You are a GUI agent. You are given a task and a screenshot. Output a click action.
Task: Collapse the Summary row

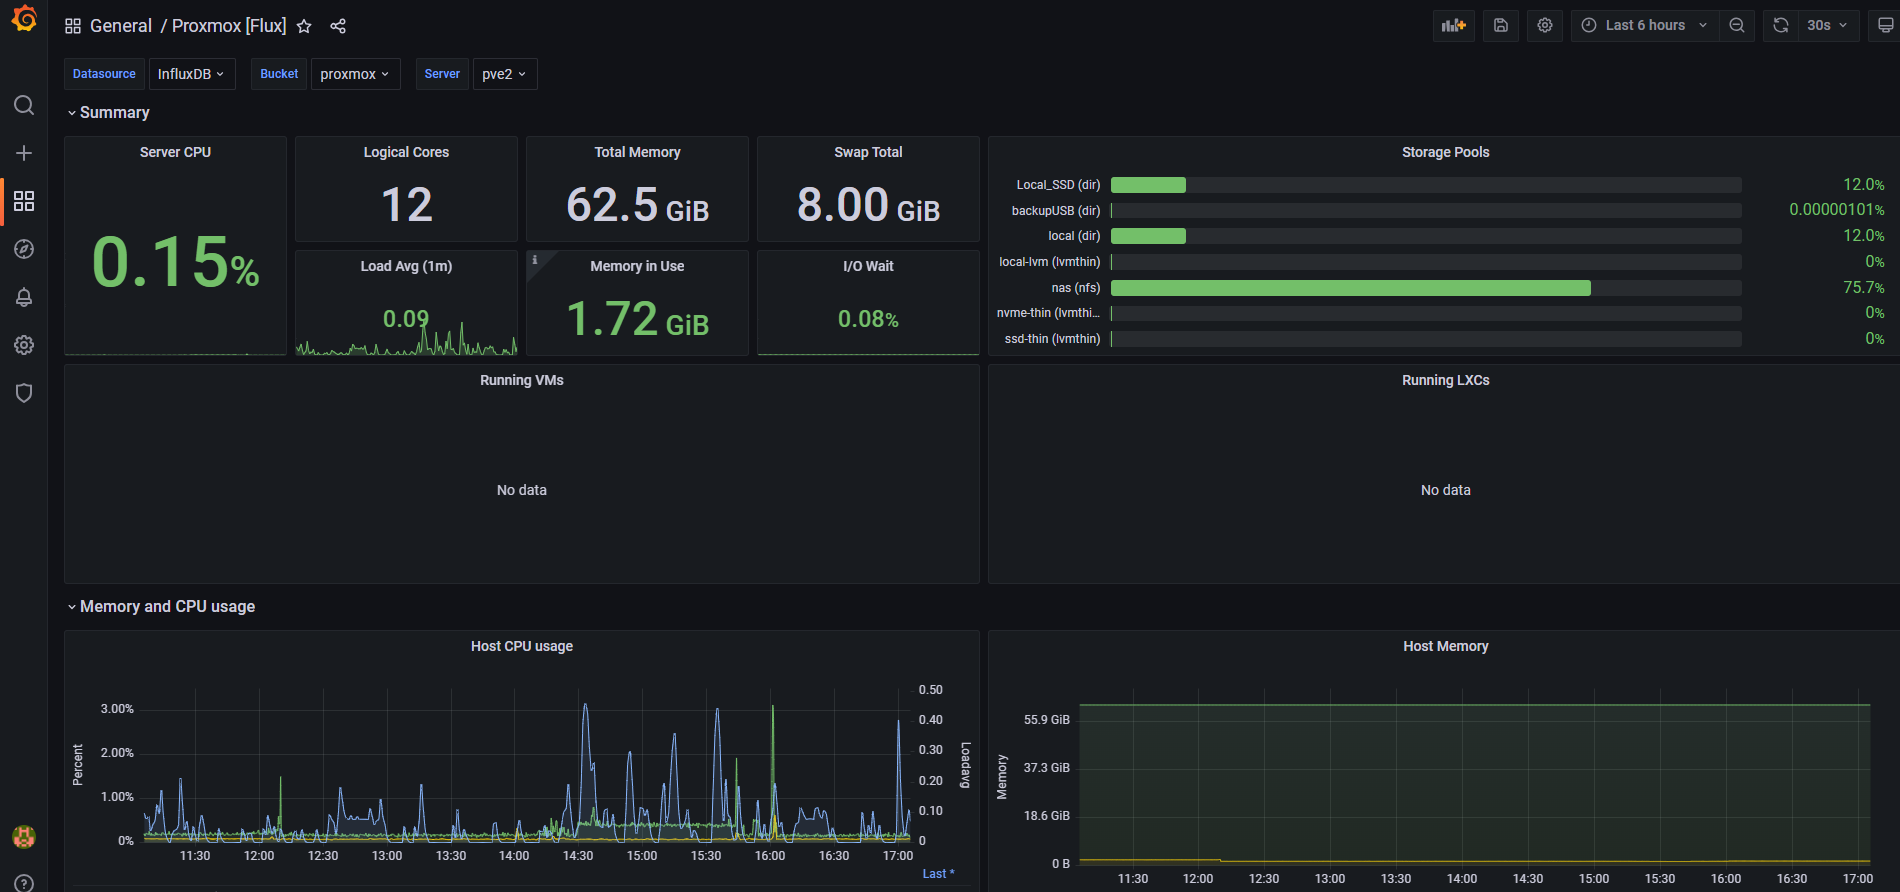[x=114, y=113]
